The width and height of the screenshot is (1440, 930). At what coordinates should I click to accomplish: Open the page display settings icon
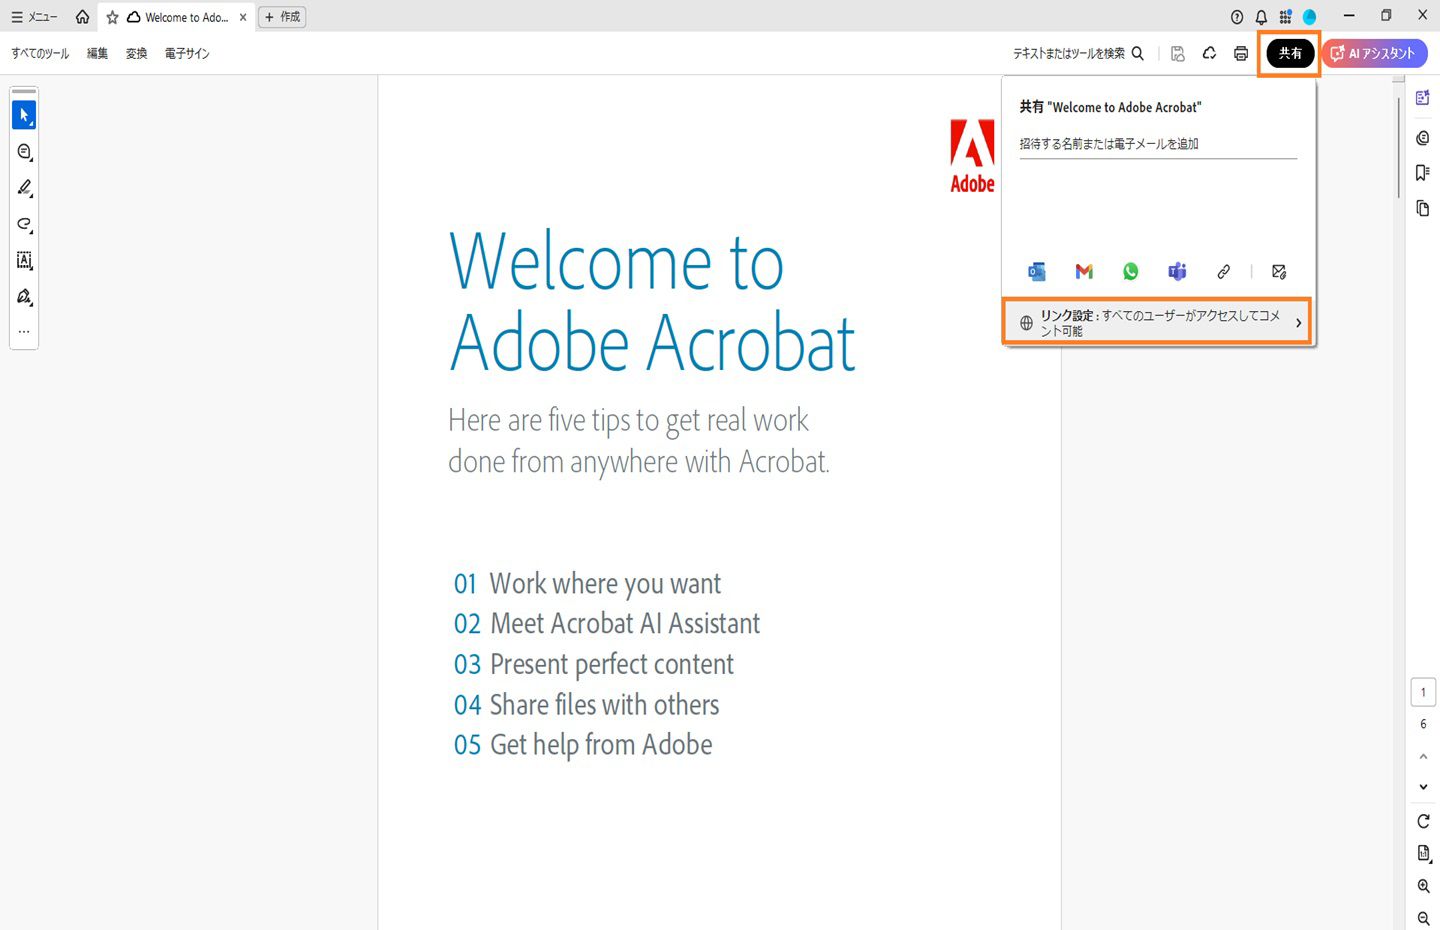[x=1423, y=853]
